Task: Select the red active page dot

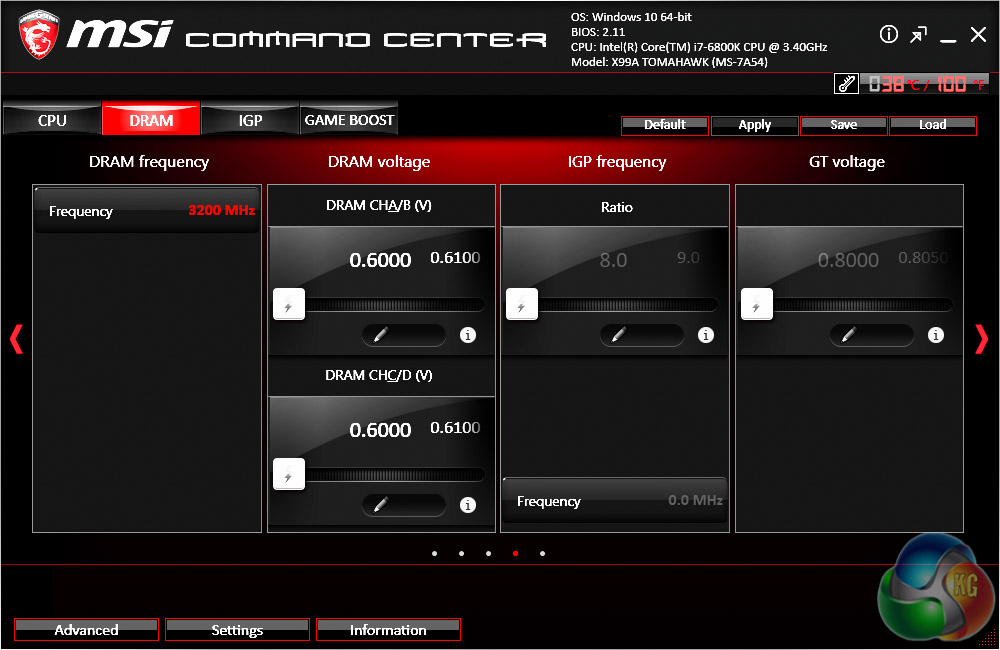Action: click(x=515, y=554)
